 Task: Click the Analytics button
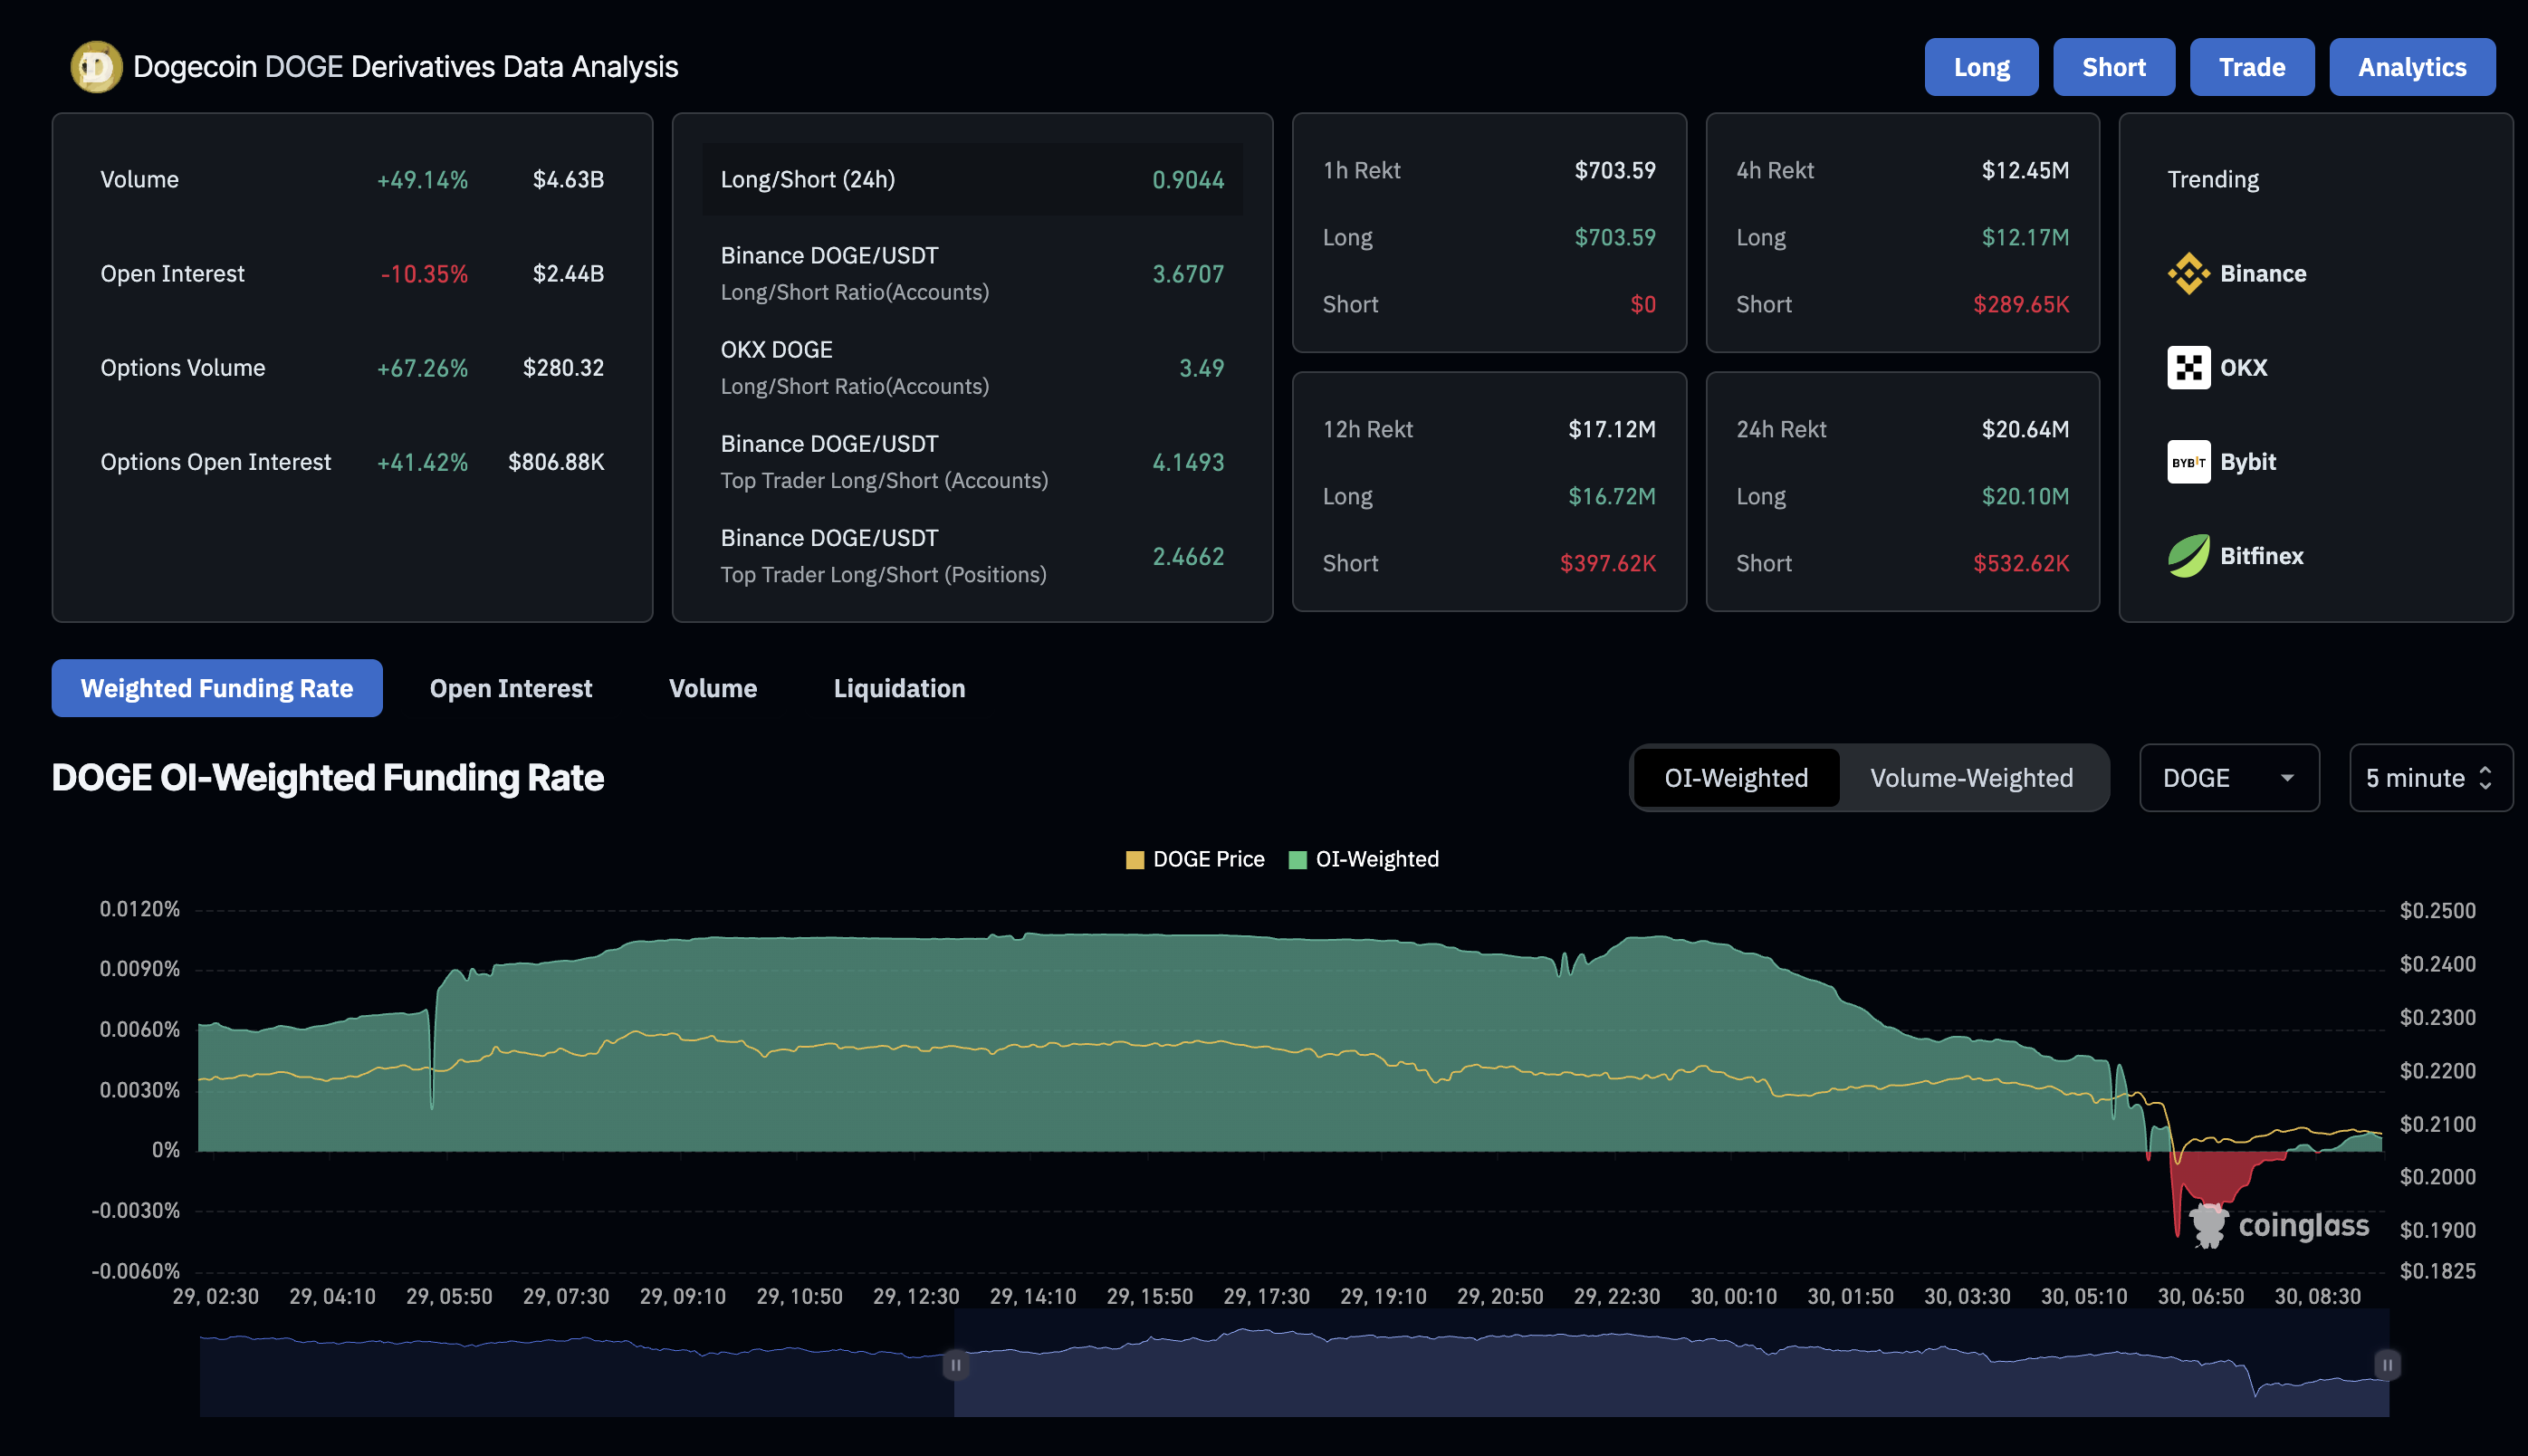(x=2411, y=67)
